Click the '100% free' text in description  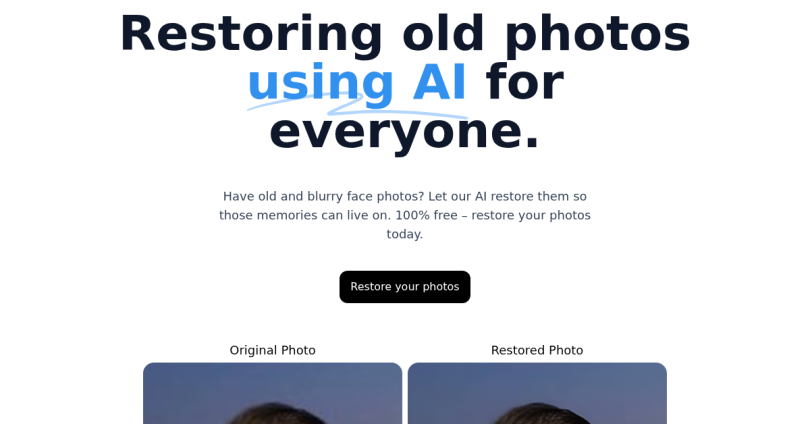(426, 215)
